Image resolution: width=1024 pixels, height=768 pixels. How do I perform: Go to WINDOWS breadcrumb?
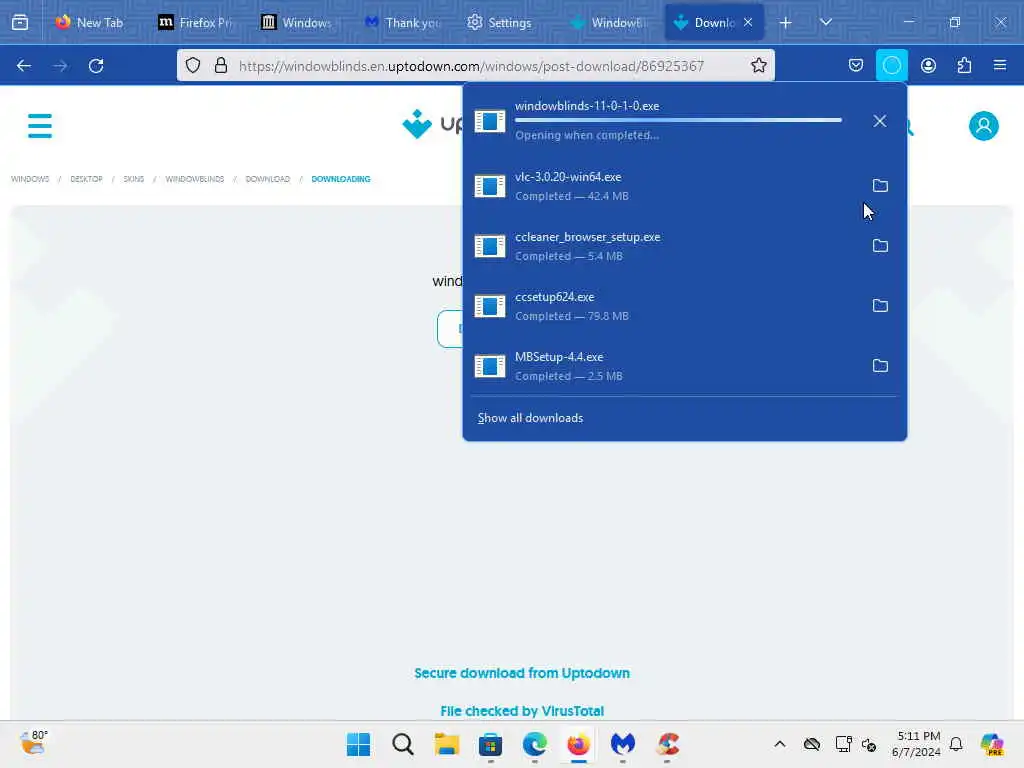[x=30, y=179]
